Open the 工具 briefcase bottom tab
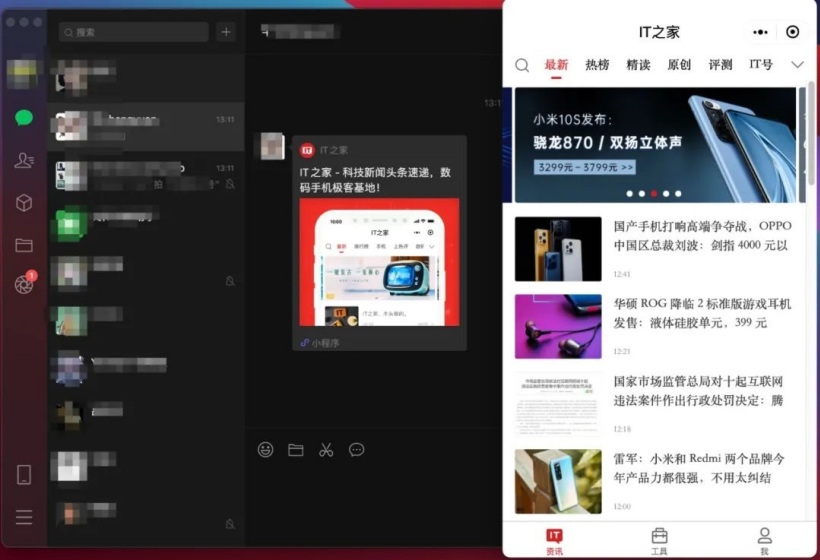The image size is (820, 560). [659, 542]
